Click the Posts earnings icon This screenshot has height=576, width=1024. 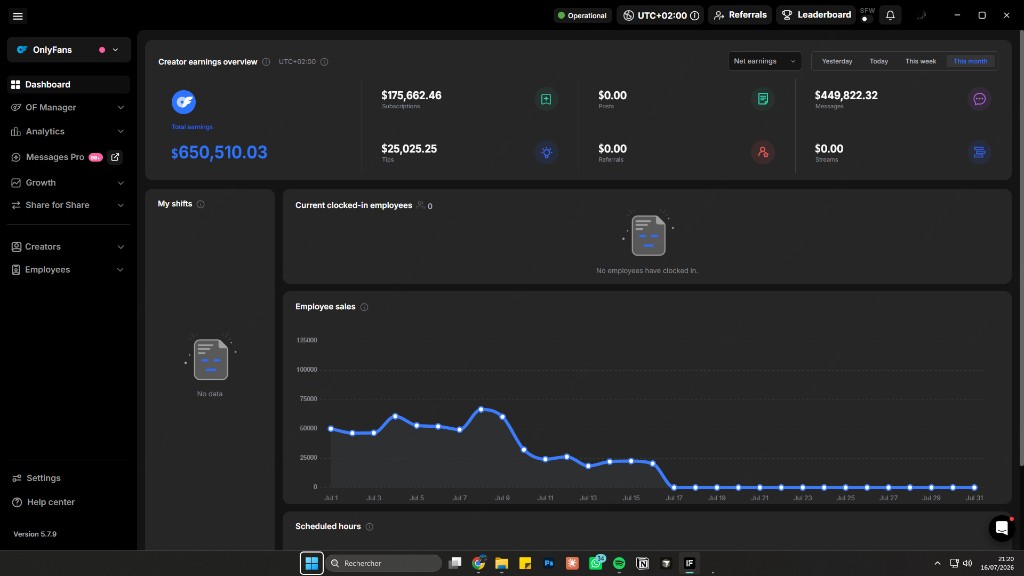[763, 99]
